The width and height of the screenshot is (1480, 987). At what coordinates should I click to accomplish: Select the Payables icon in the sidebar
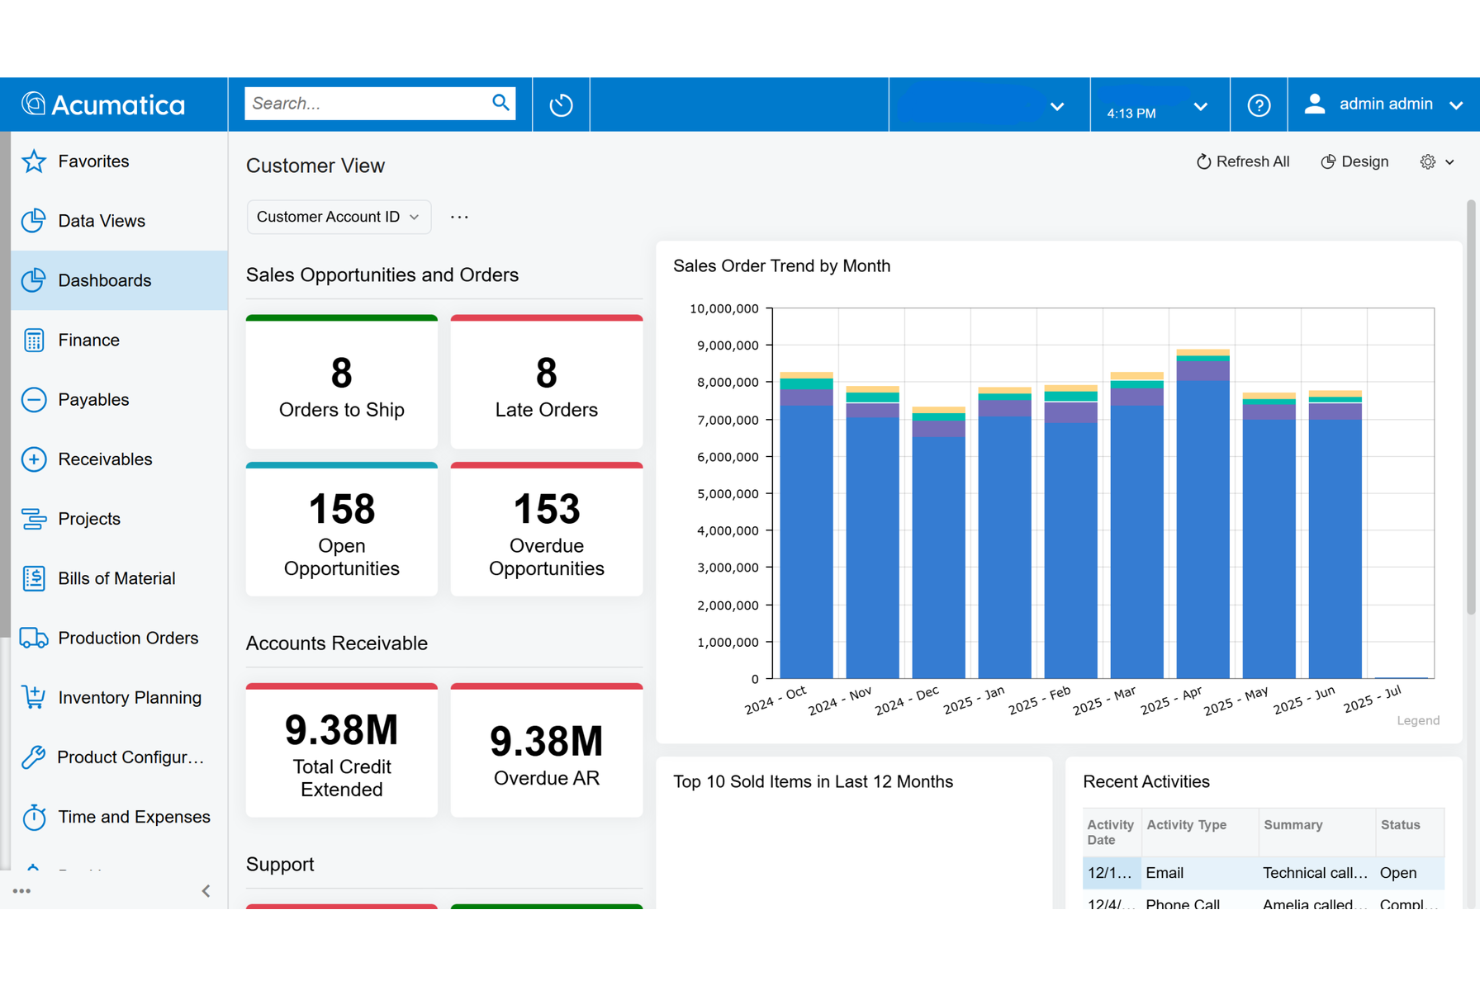(x=34, y=399)
